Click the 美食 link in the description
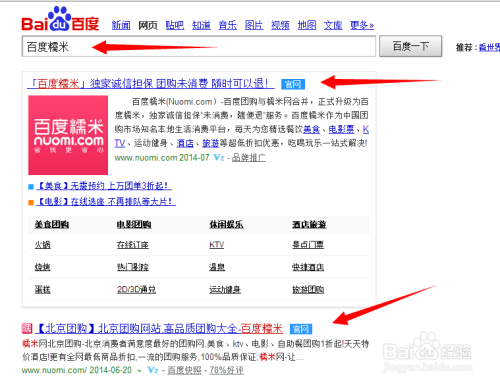The height and width of the screenshot is (385, 500). tap(311, 129)
